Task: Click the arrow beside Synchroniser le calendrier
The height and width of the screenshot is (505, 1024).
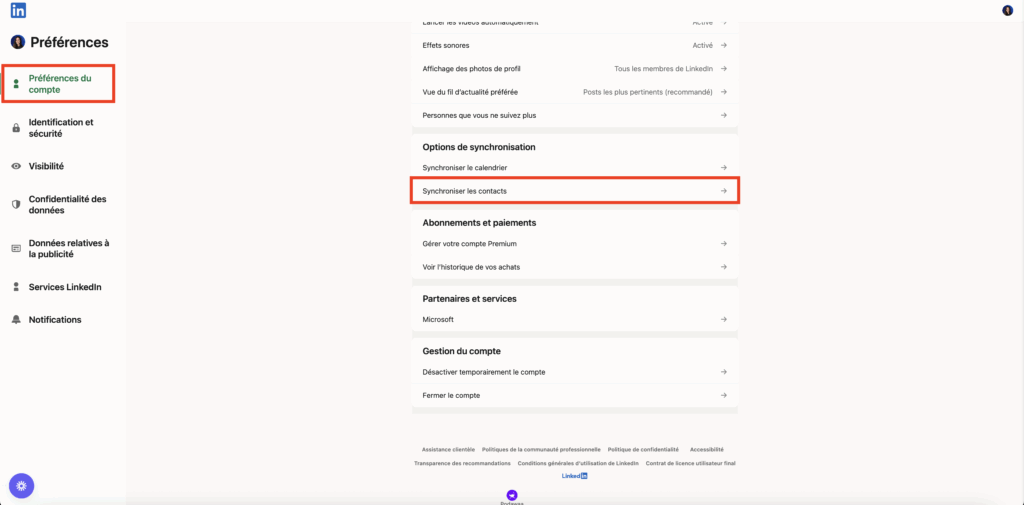Action: click(724, 167)
